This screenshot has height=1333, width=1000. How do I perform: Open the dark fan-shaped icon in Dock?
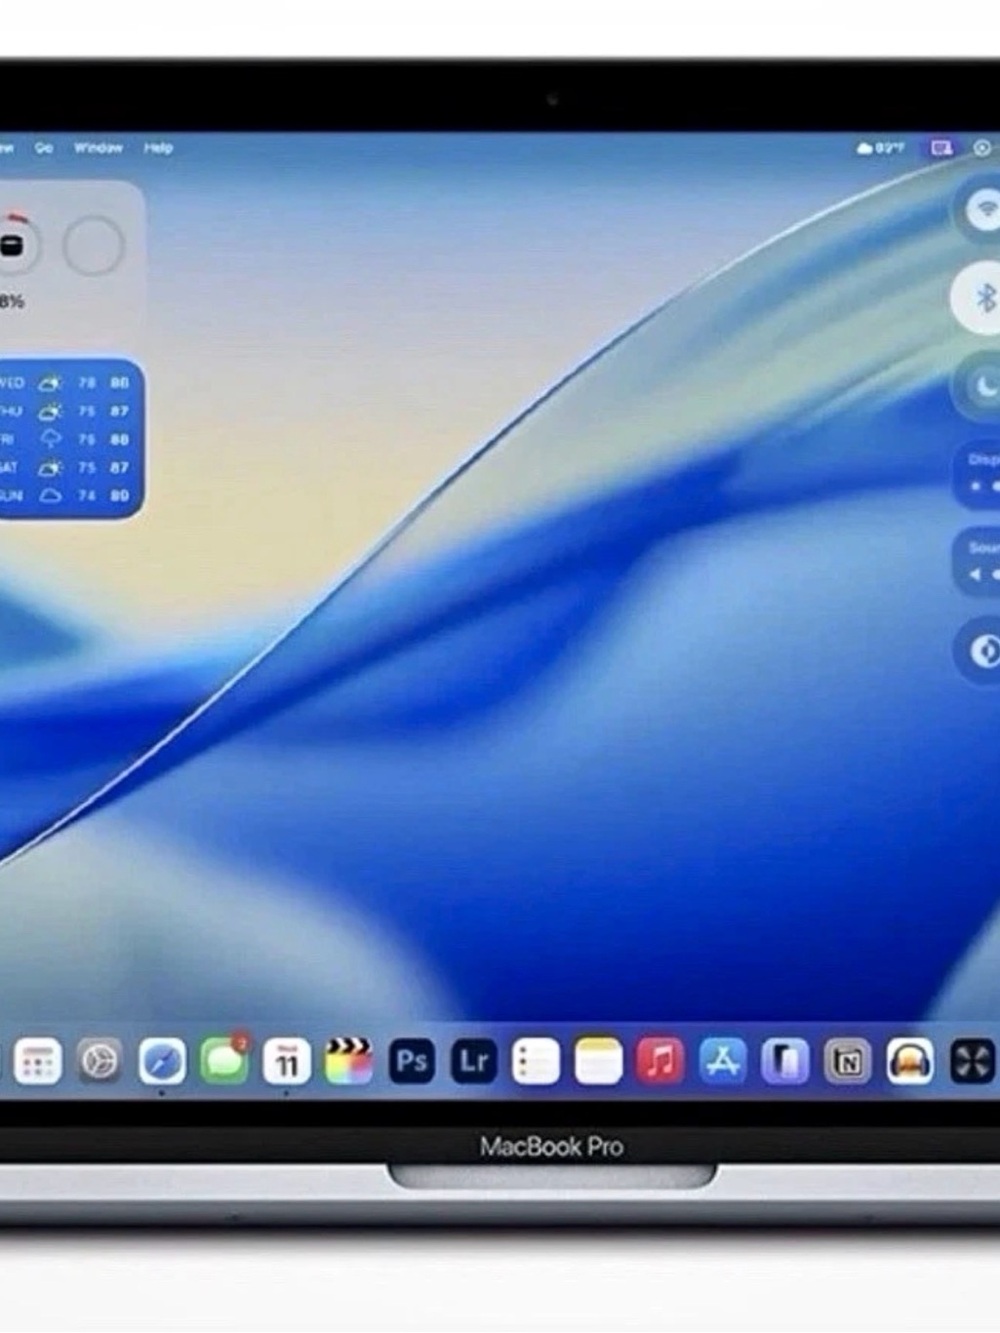coord(971,1061)
